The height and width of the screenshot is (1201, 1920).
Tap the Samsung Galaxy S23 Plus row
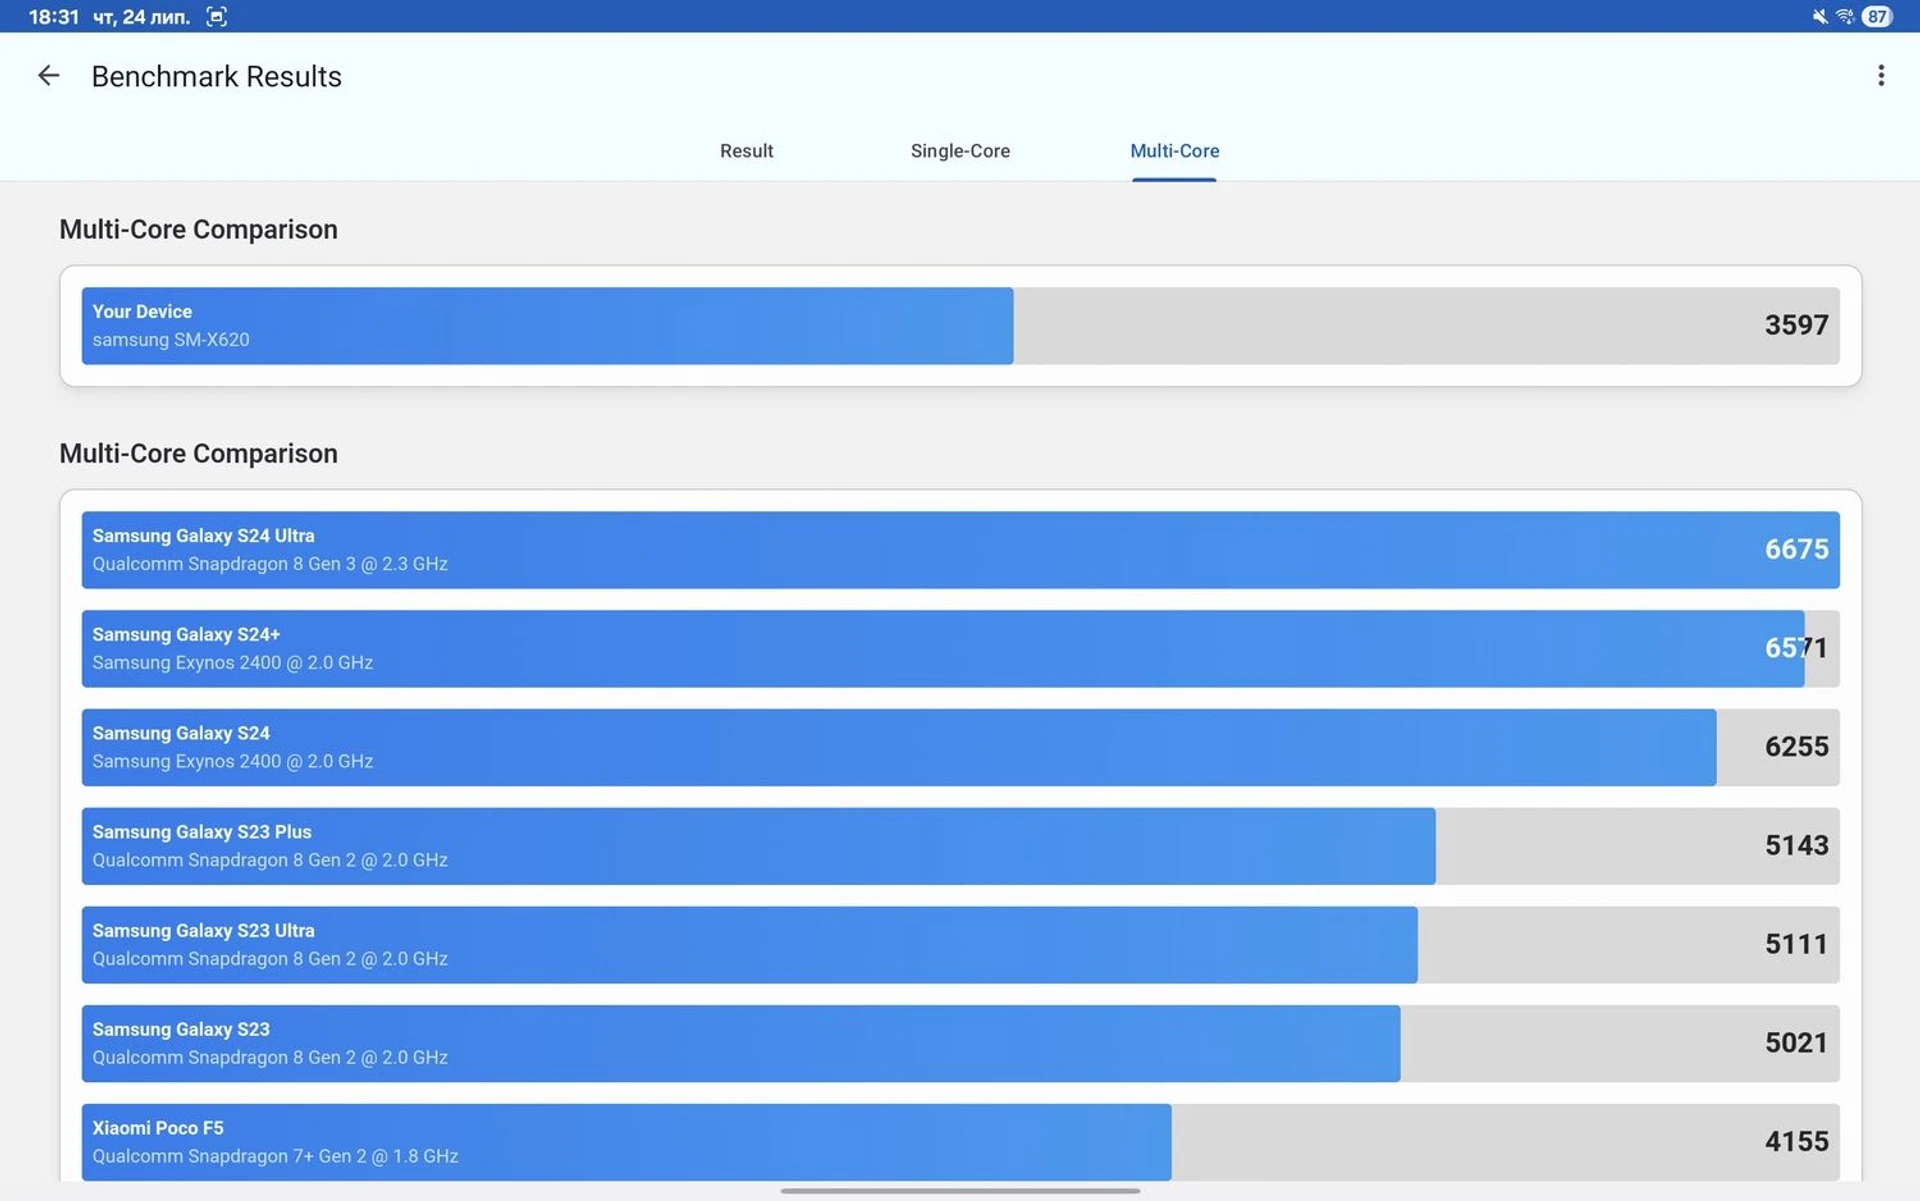click(x=960, y=846)
